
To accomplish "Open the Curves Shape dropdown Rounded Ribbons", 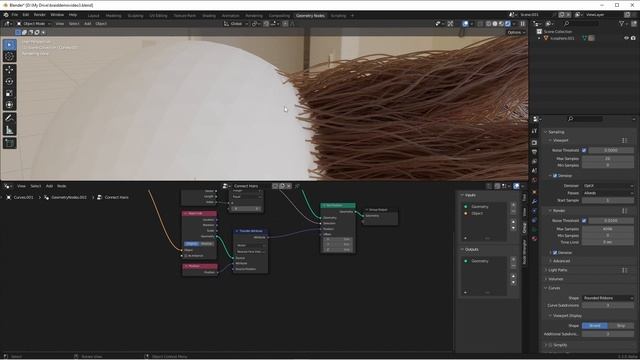I will (x=608, y=298).
